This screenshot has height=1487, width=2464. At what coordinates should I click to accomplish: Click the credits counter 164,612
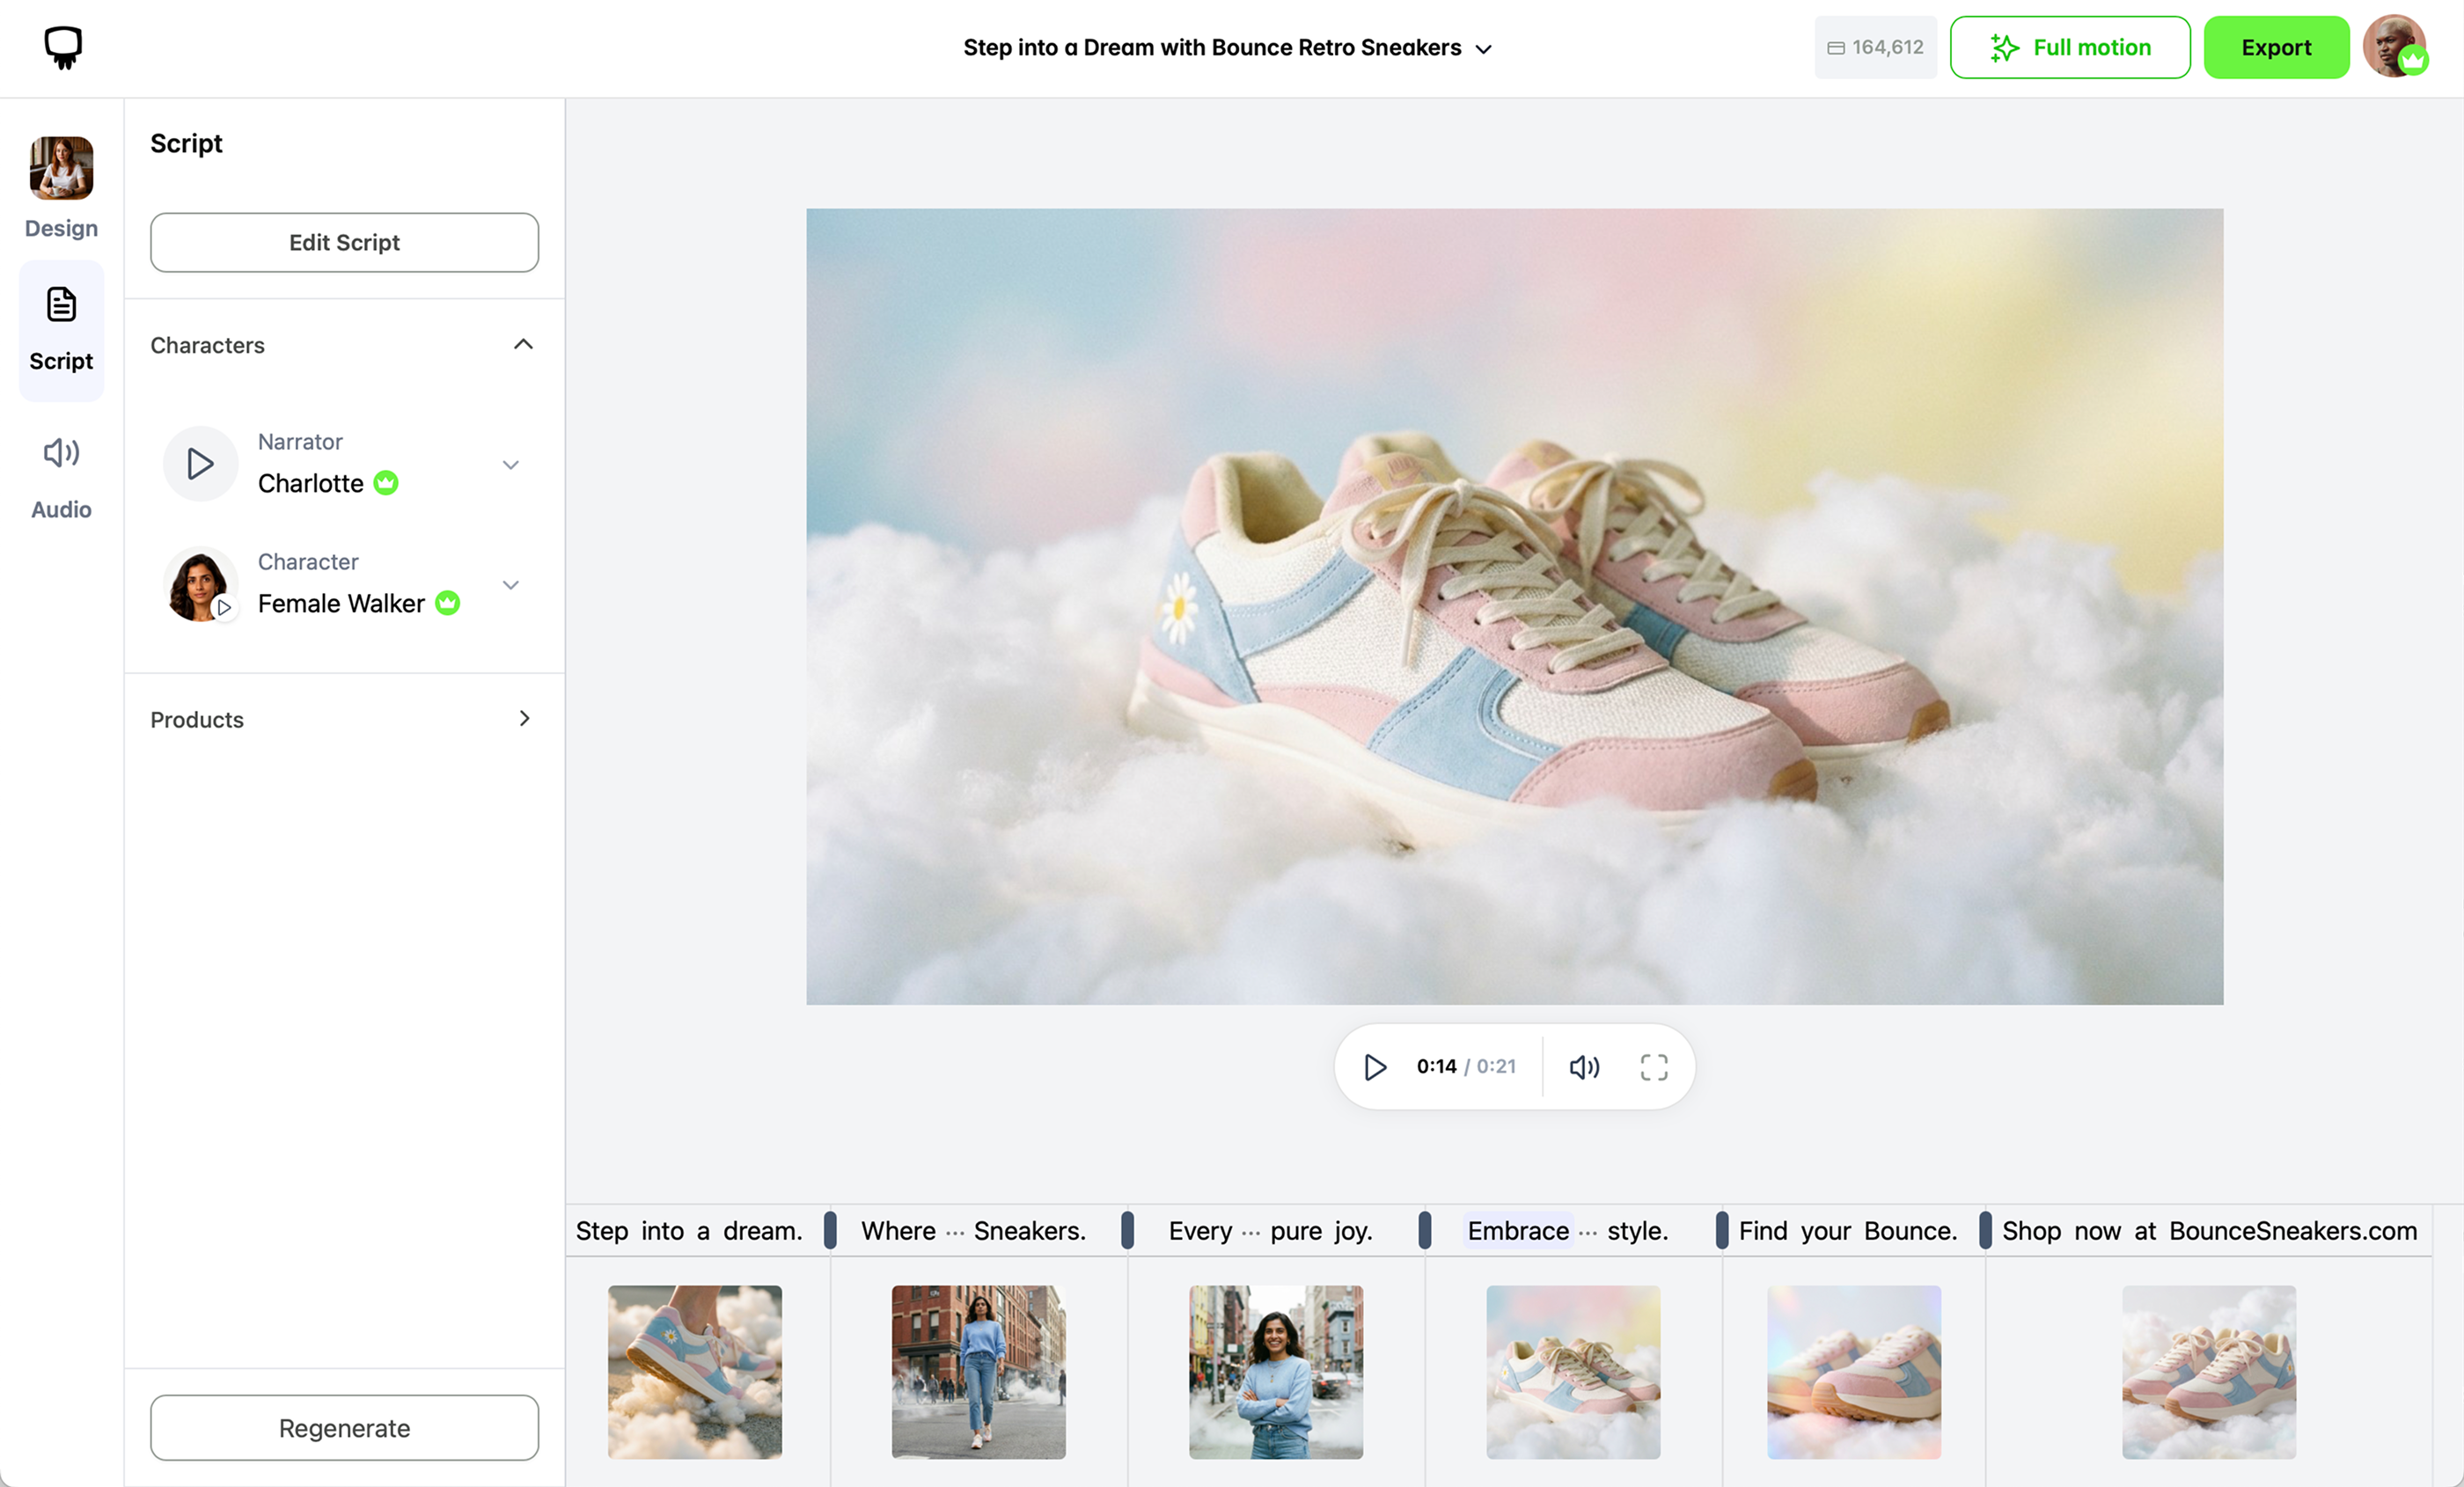pos(1875,47)
